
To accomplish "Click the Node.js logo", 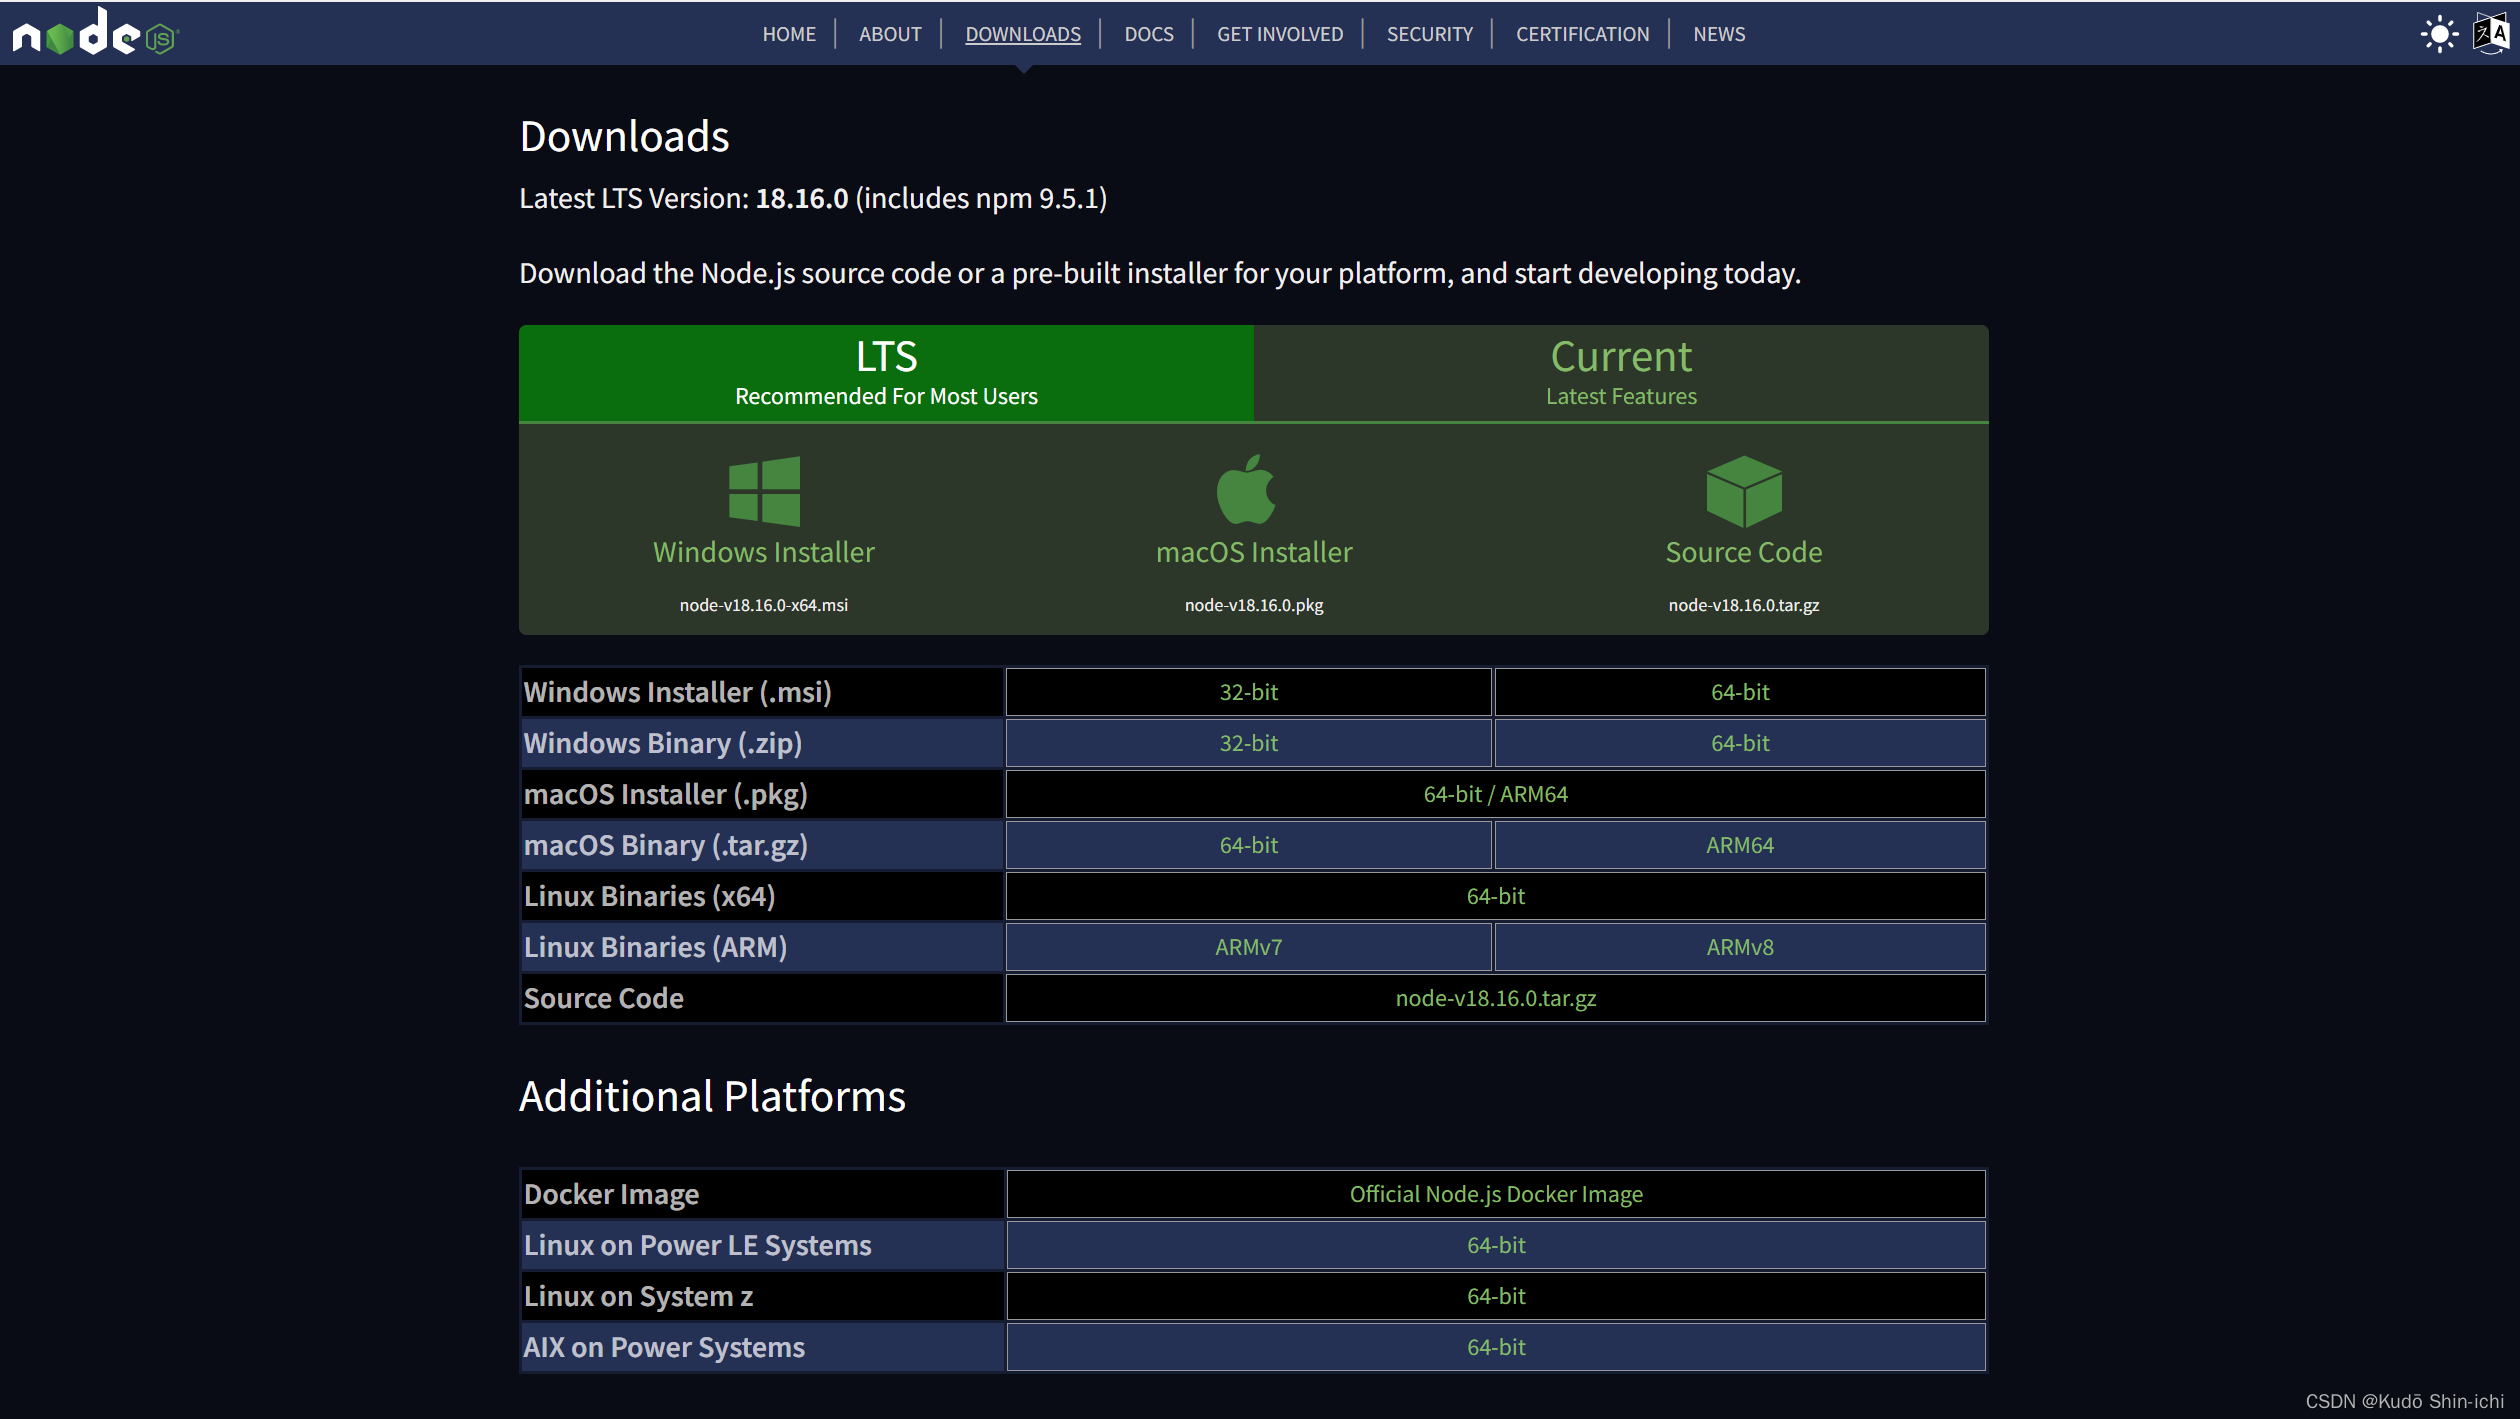I will point(95,33).
